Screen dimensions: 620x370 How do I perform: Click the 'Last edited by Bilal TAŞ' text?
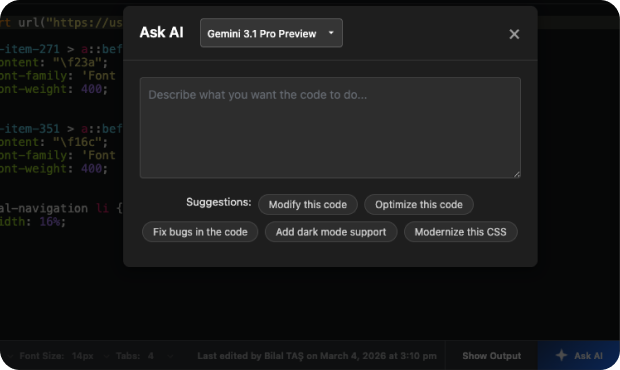point(317,356)
